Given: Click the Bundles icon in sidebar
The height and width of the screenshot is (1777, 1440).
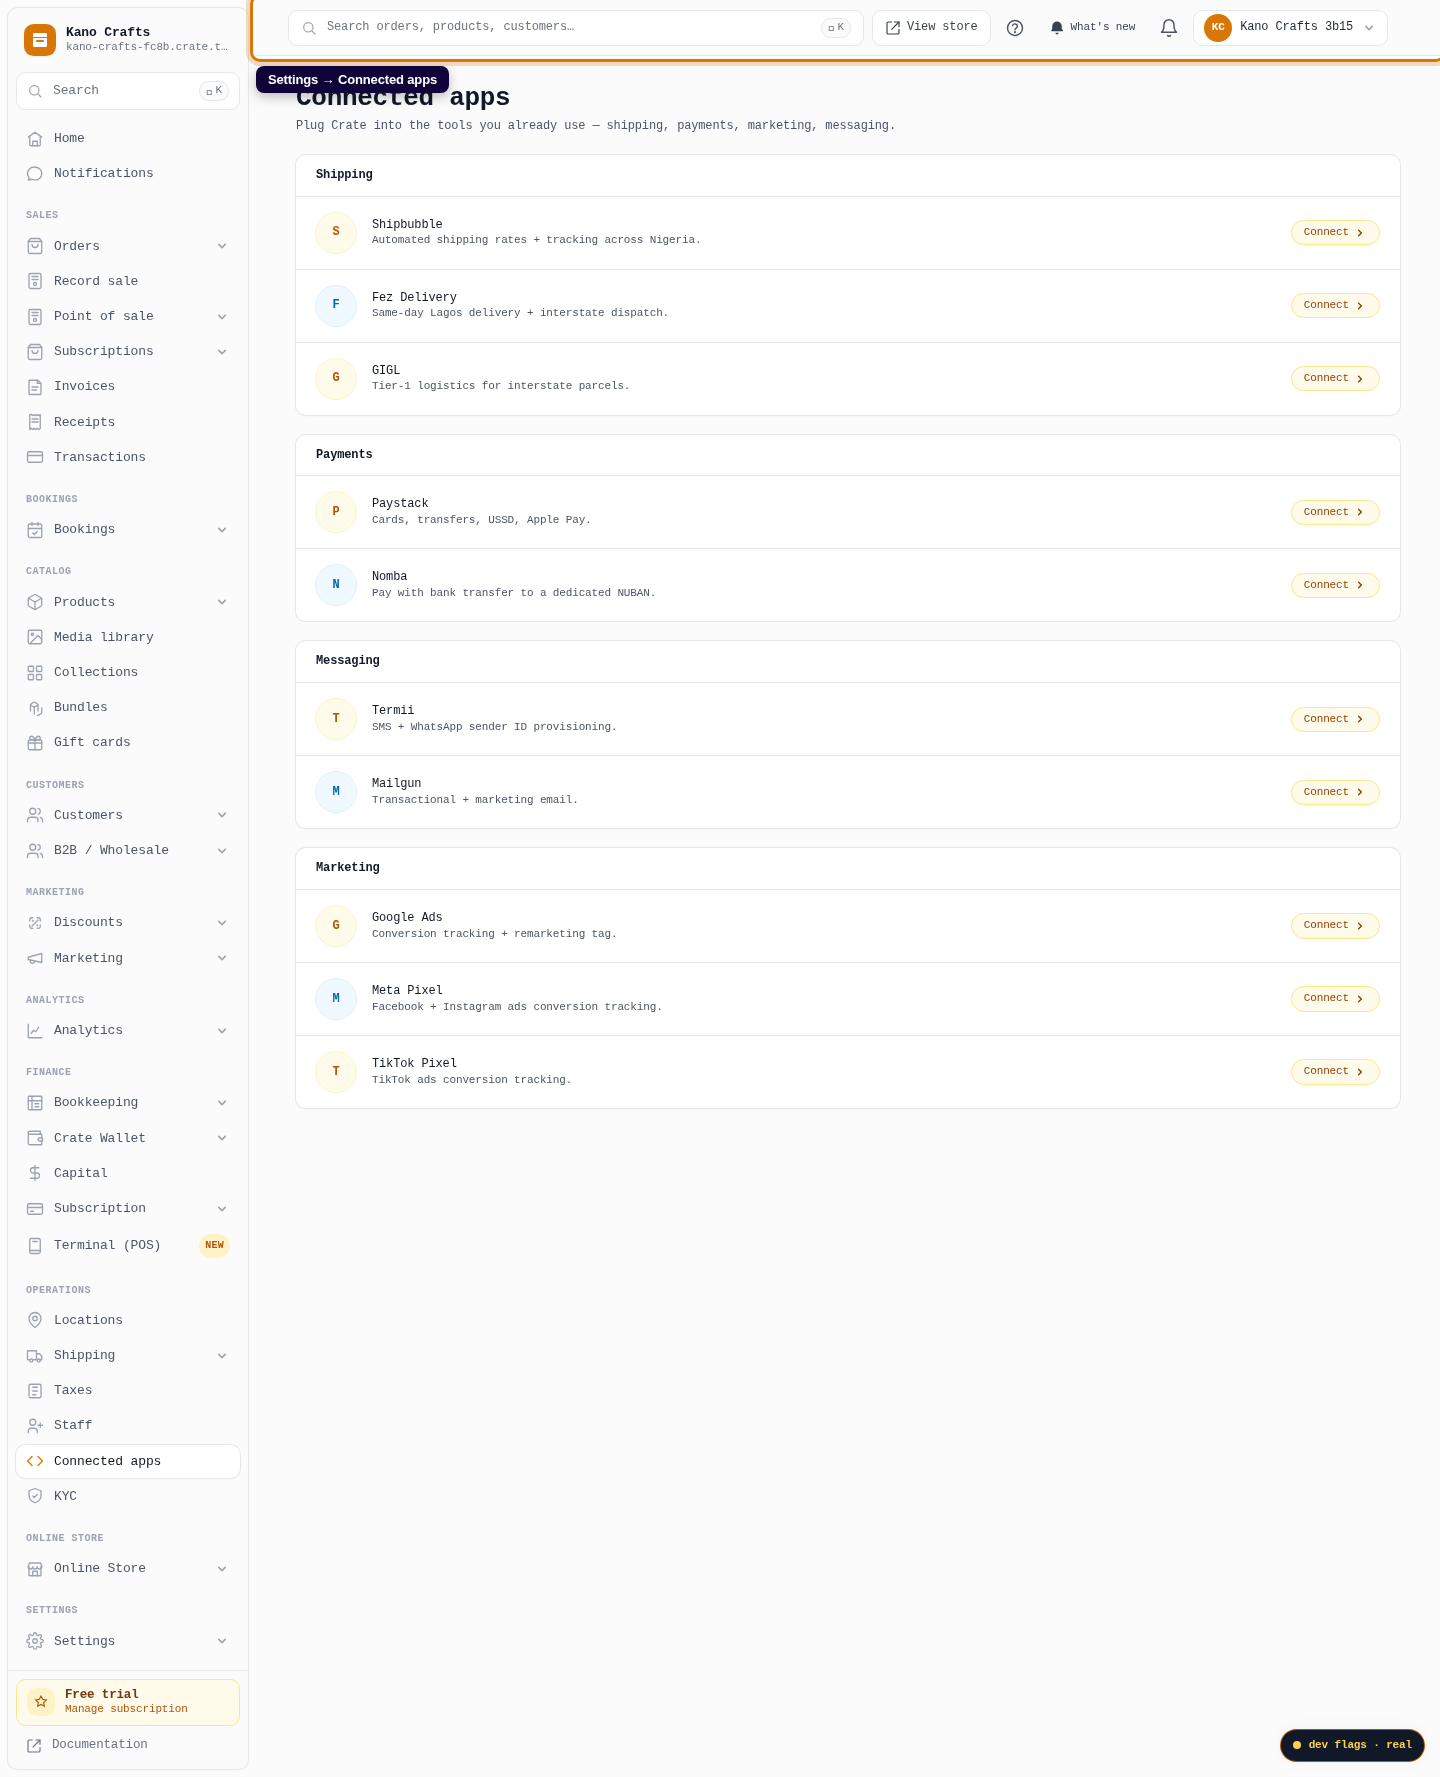Looking at the screenshot, I should (x=35, y=708).
